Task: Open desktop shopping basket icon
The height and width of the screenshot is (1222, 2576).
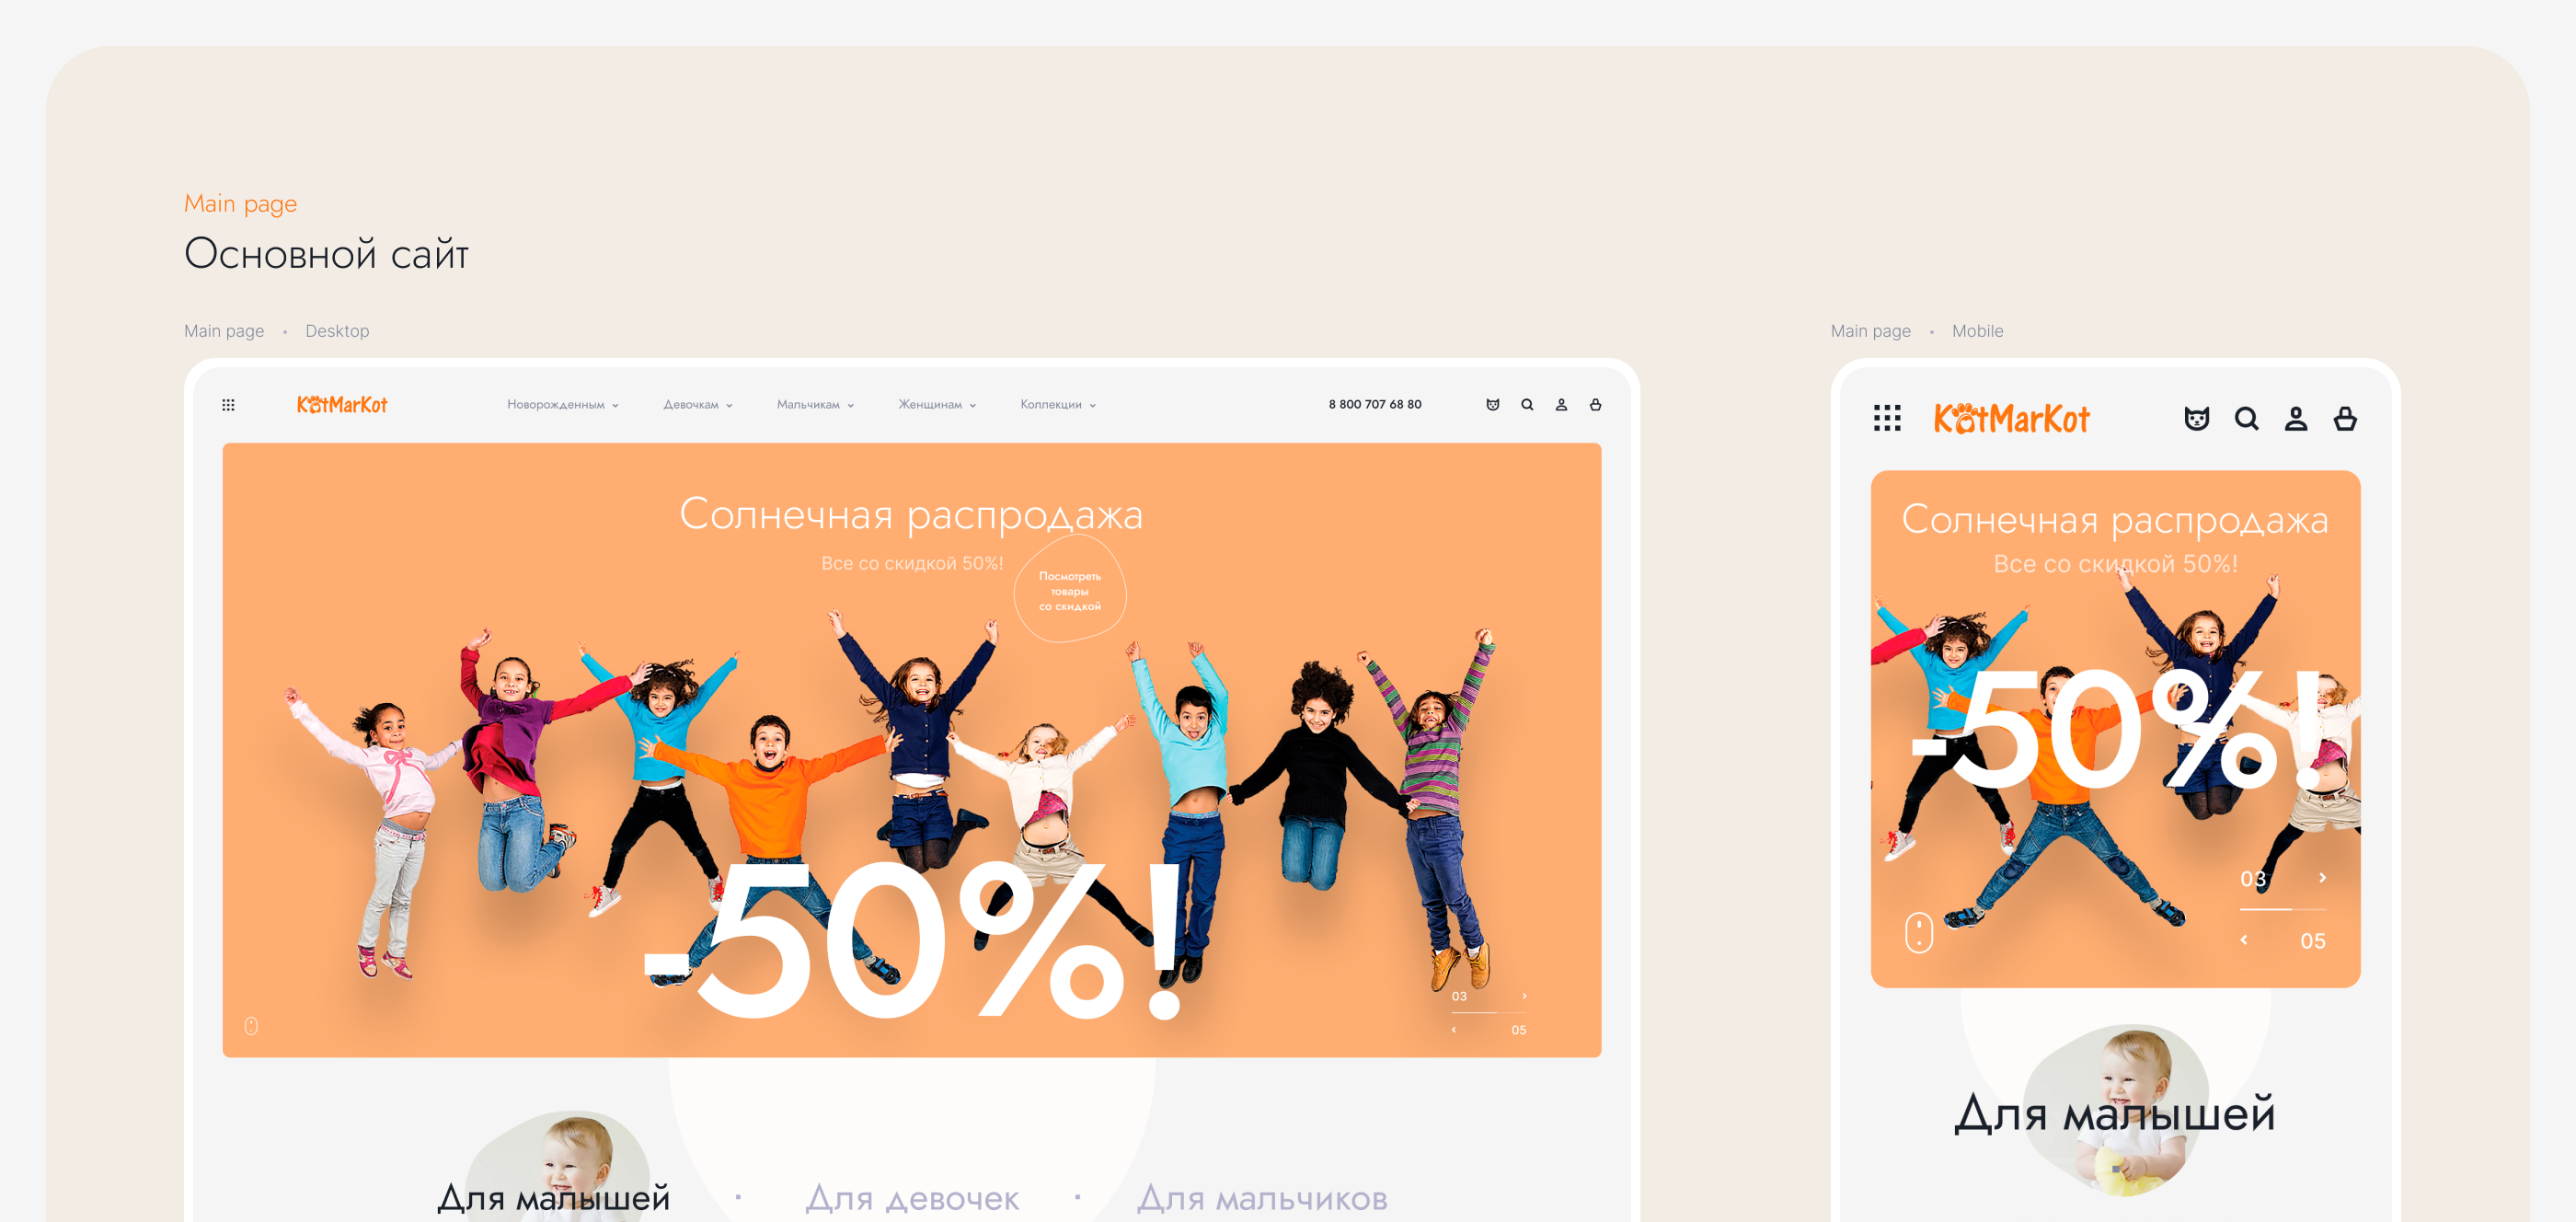Action: pyautogui.click(x=1595, y=405)
